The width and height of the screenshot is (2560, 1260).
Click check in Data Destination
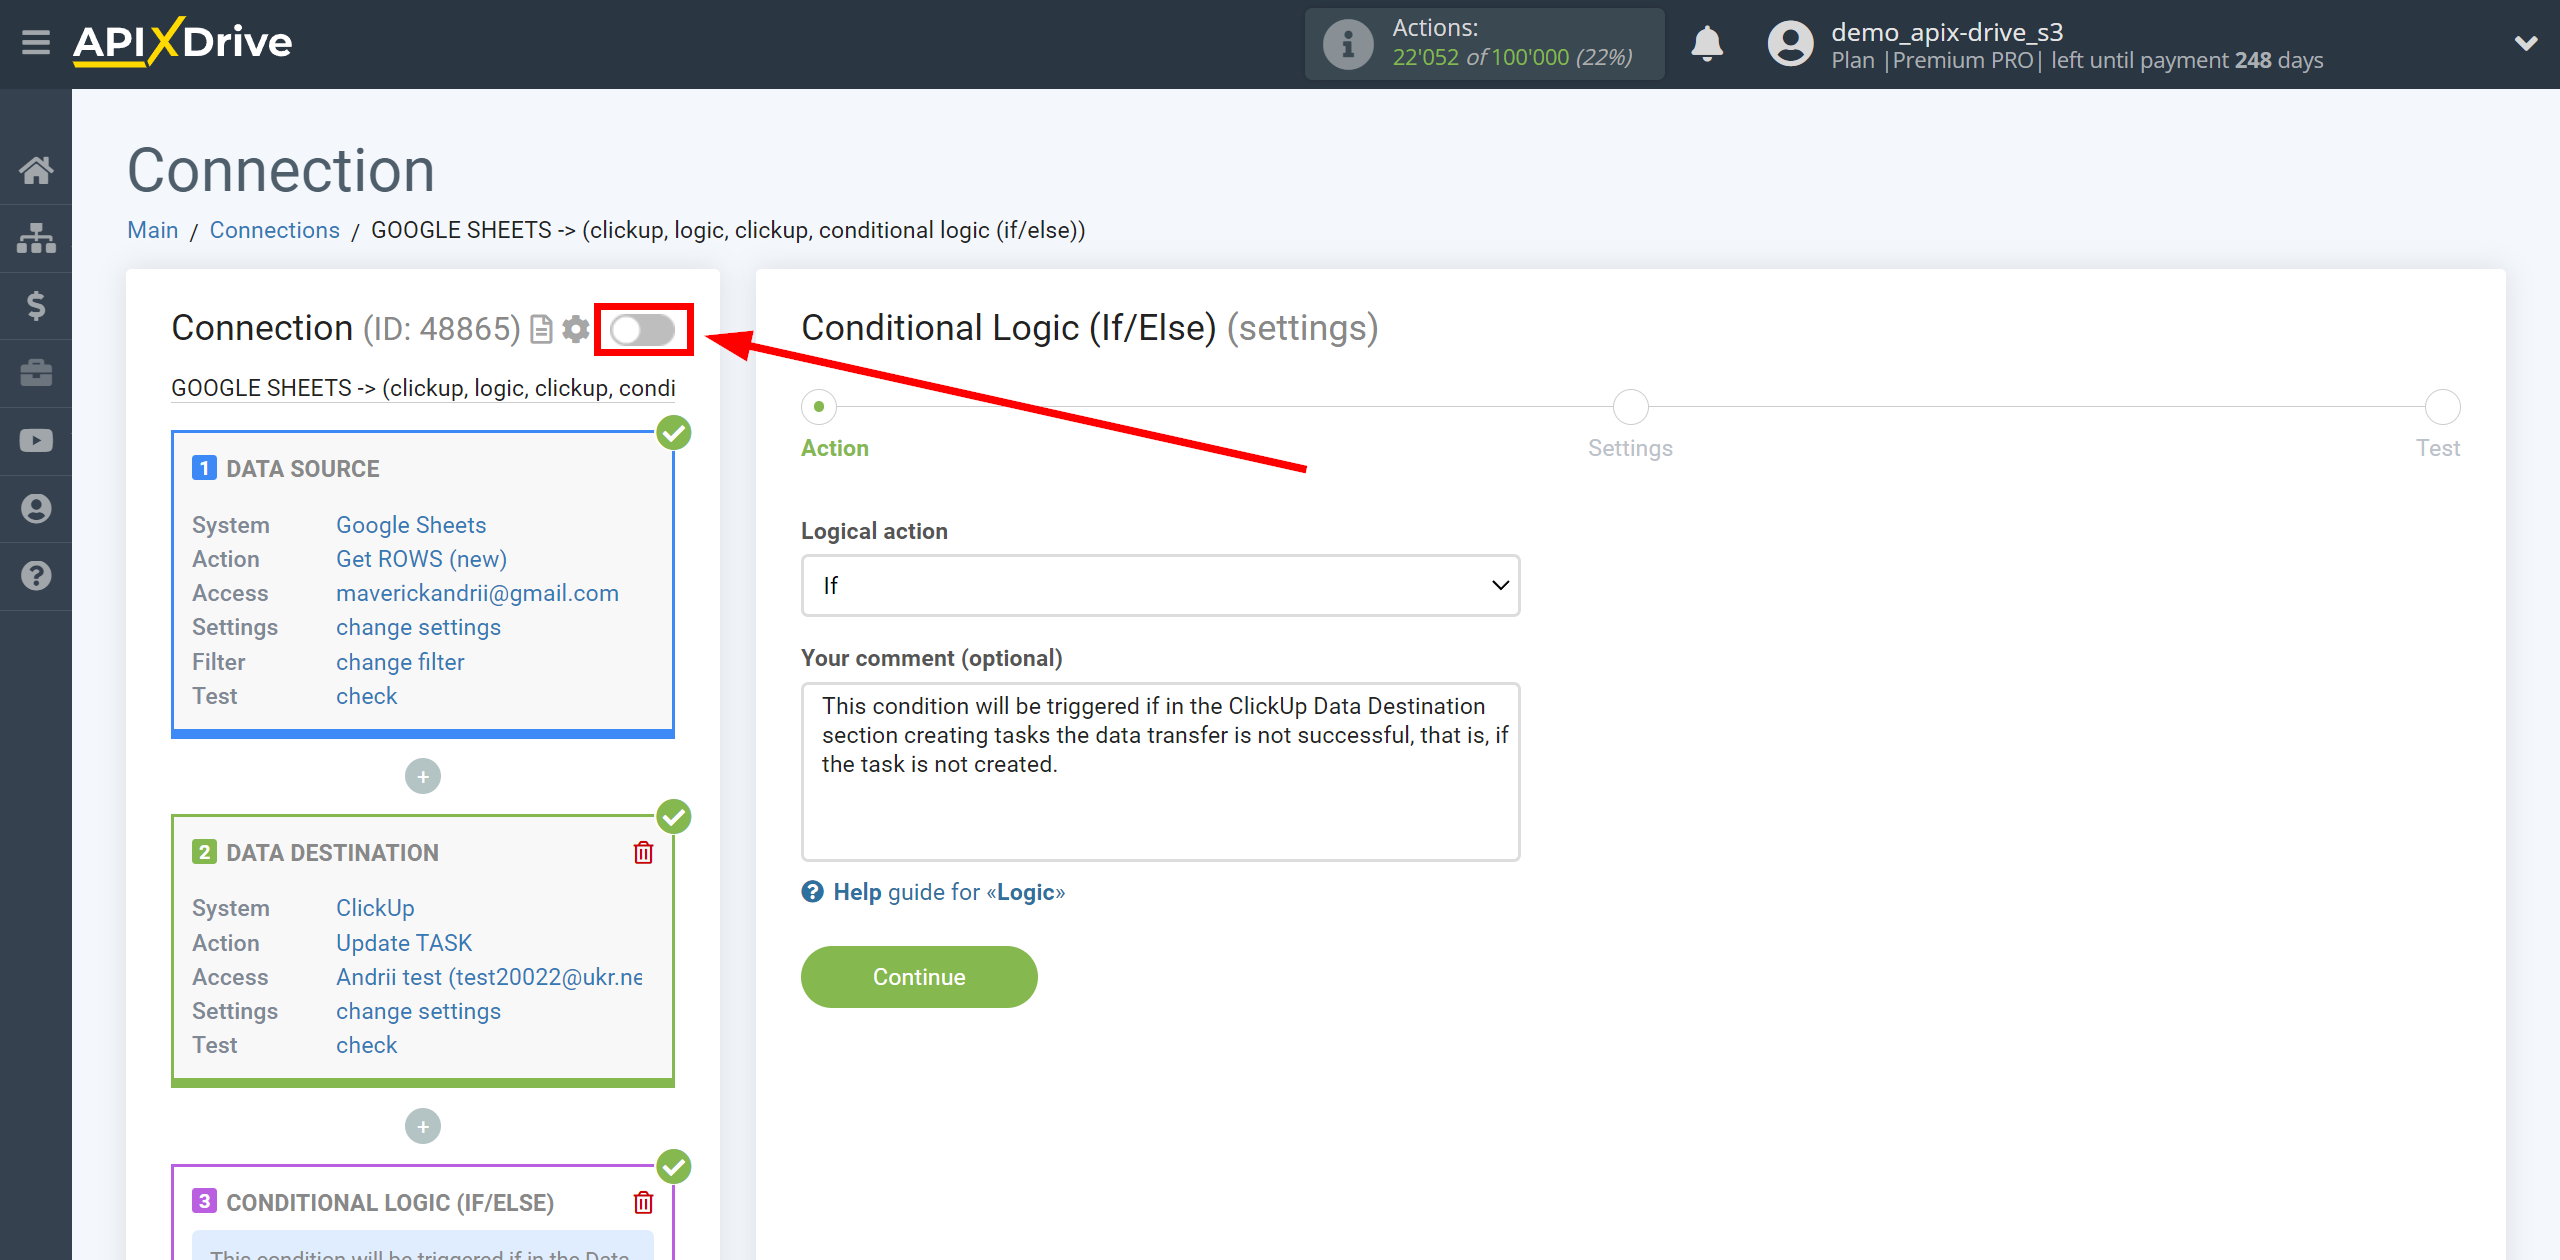(x=366, y=1045)
